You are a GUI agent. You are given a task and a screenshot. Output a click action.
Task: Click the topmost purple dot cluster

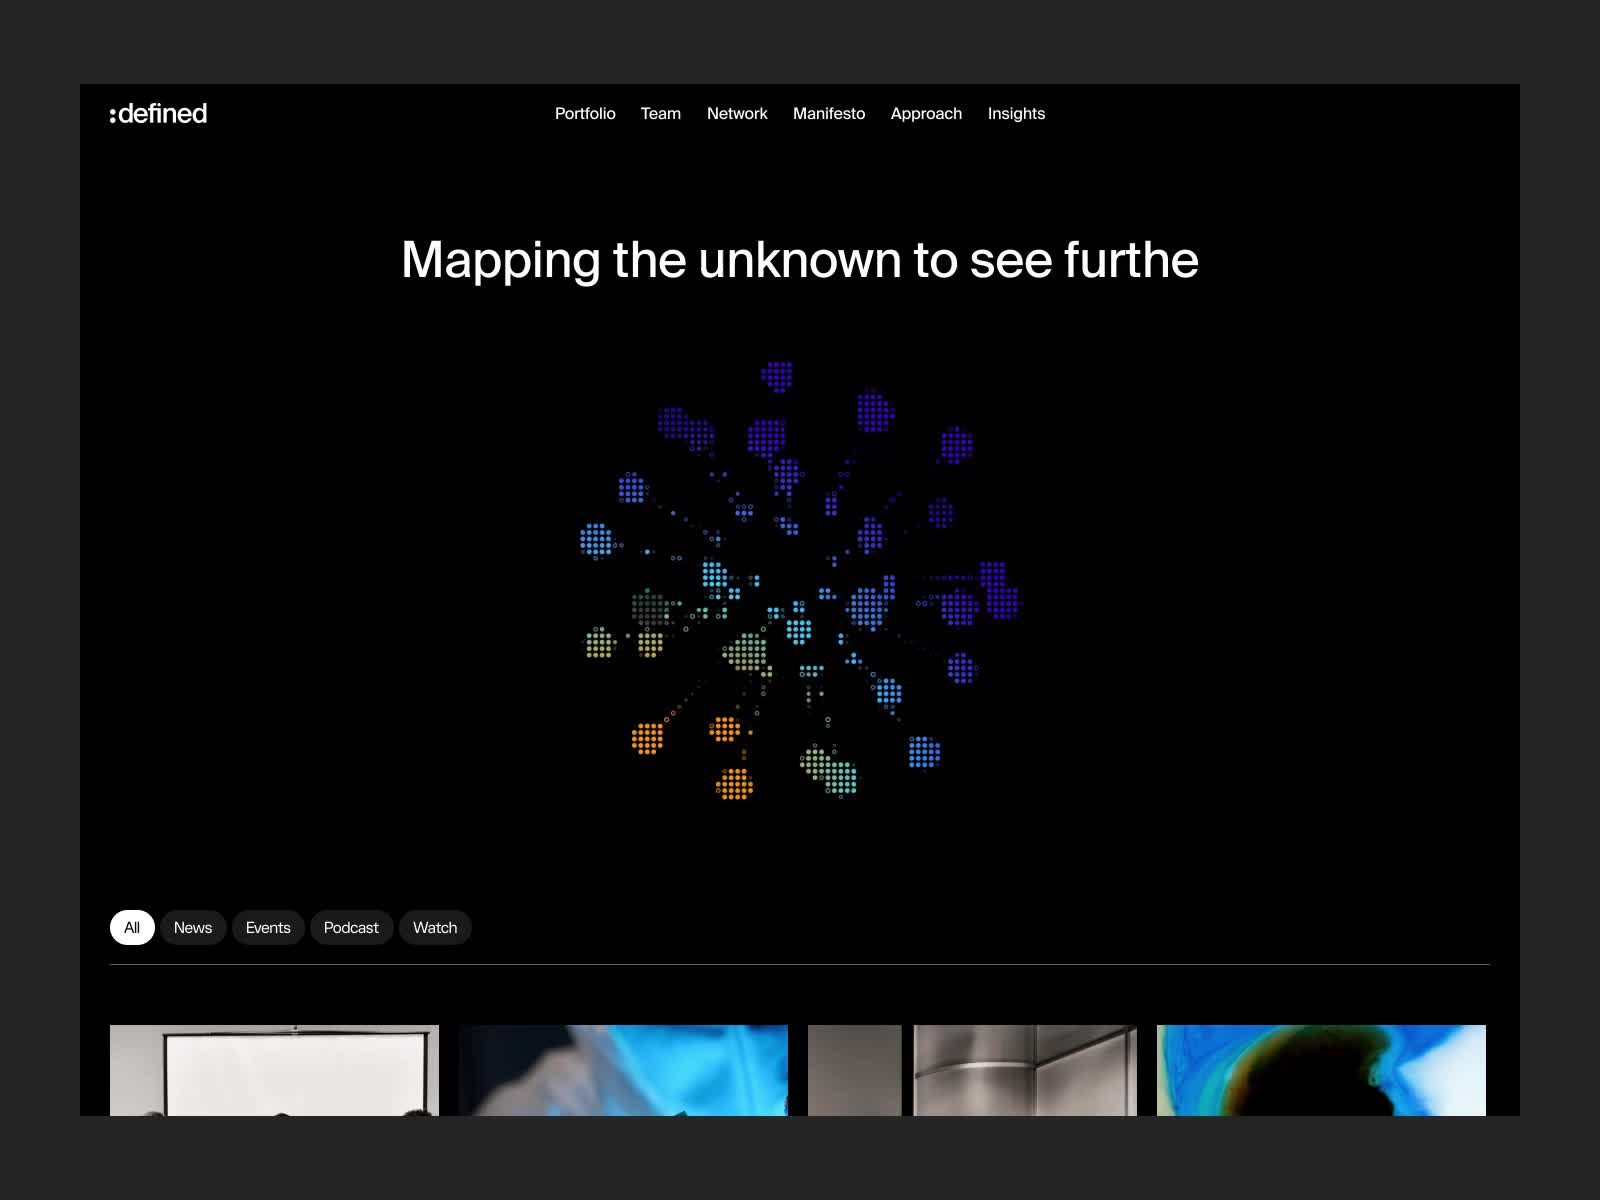(777, 376)
